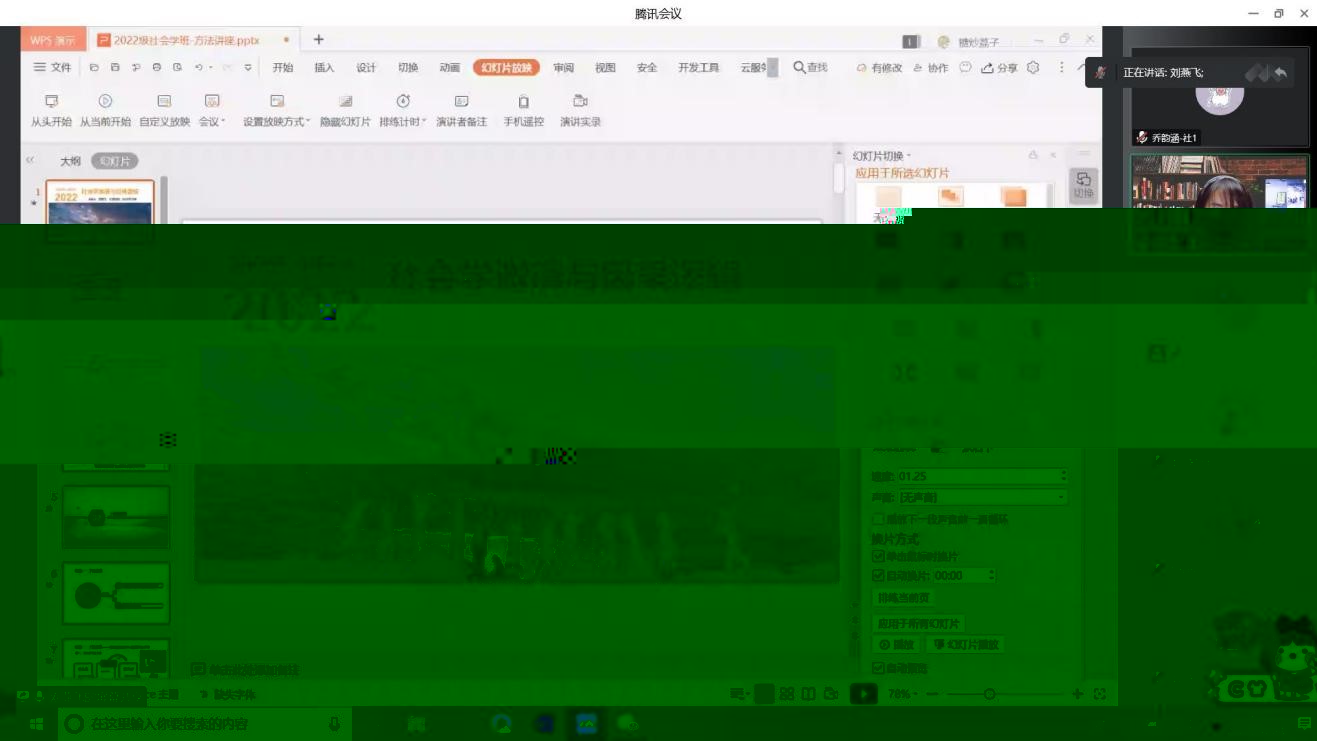Viewport: 1317px width, 741px height.
Task: Click the WPS 演示 home tab
Action: point(53,40)
